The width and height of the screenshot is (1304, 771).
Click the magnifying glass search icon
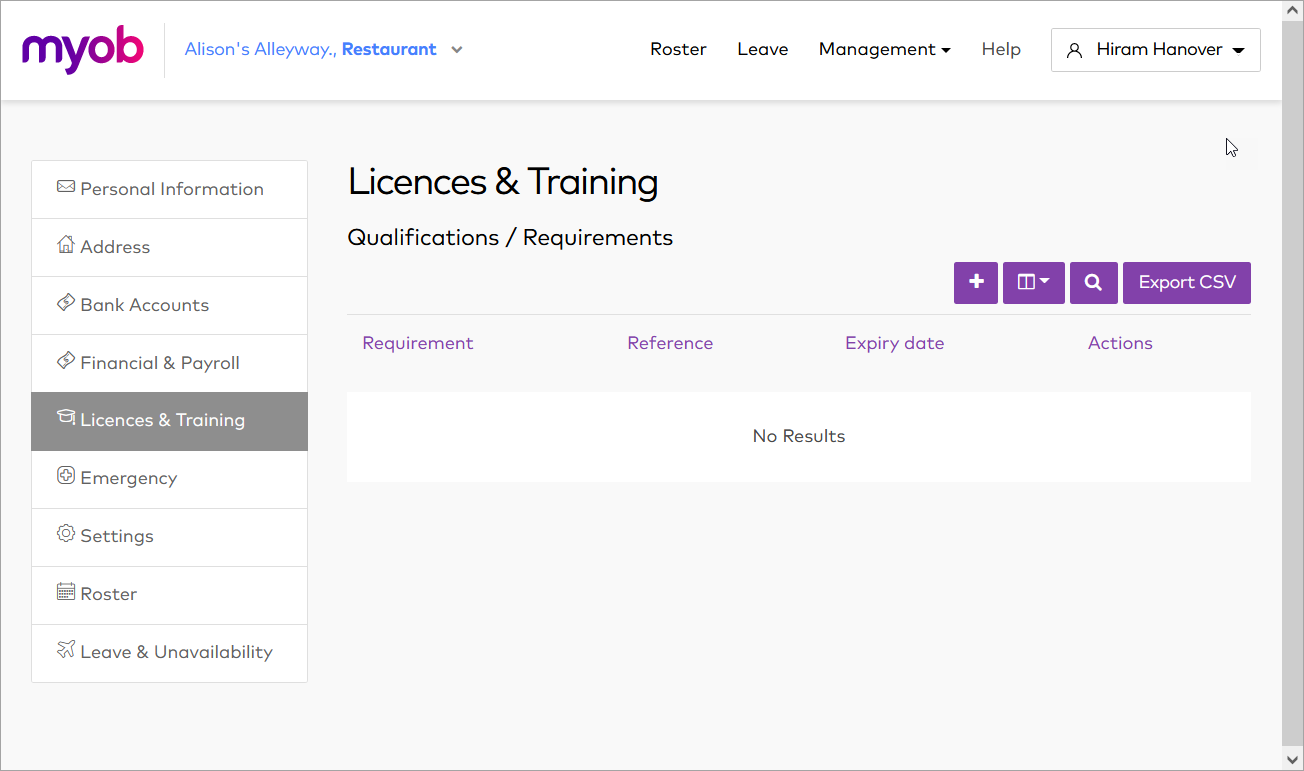1093,283
